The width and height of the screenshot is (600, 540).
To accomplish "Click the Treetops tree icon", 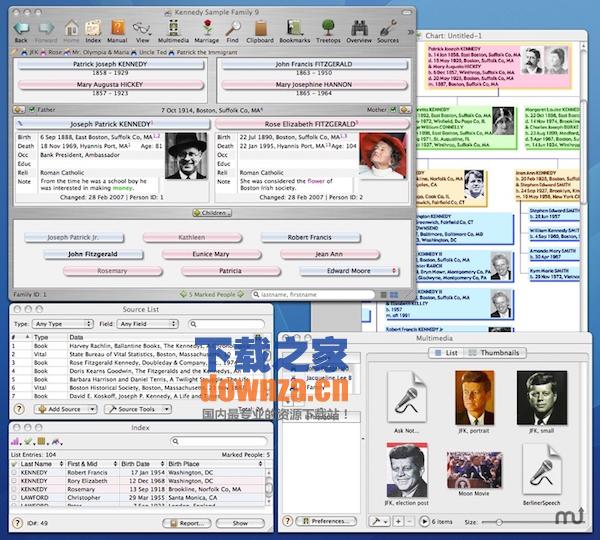I will tap(327, 29).
